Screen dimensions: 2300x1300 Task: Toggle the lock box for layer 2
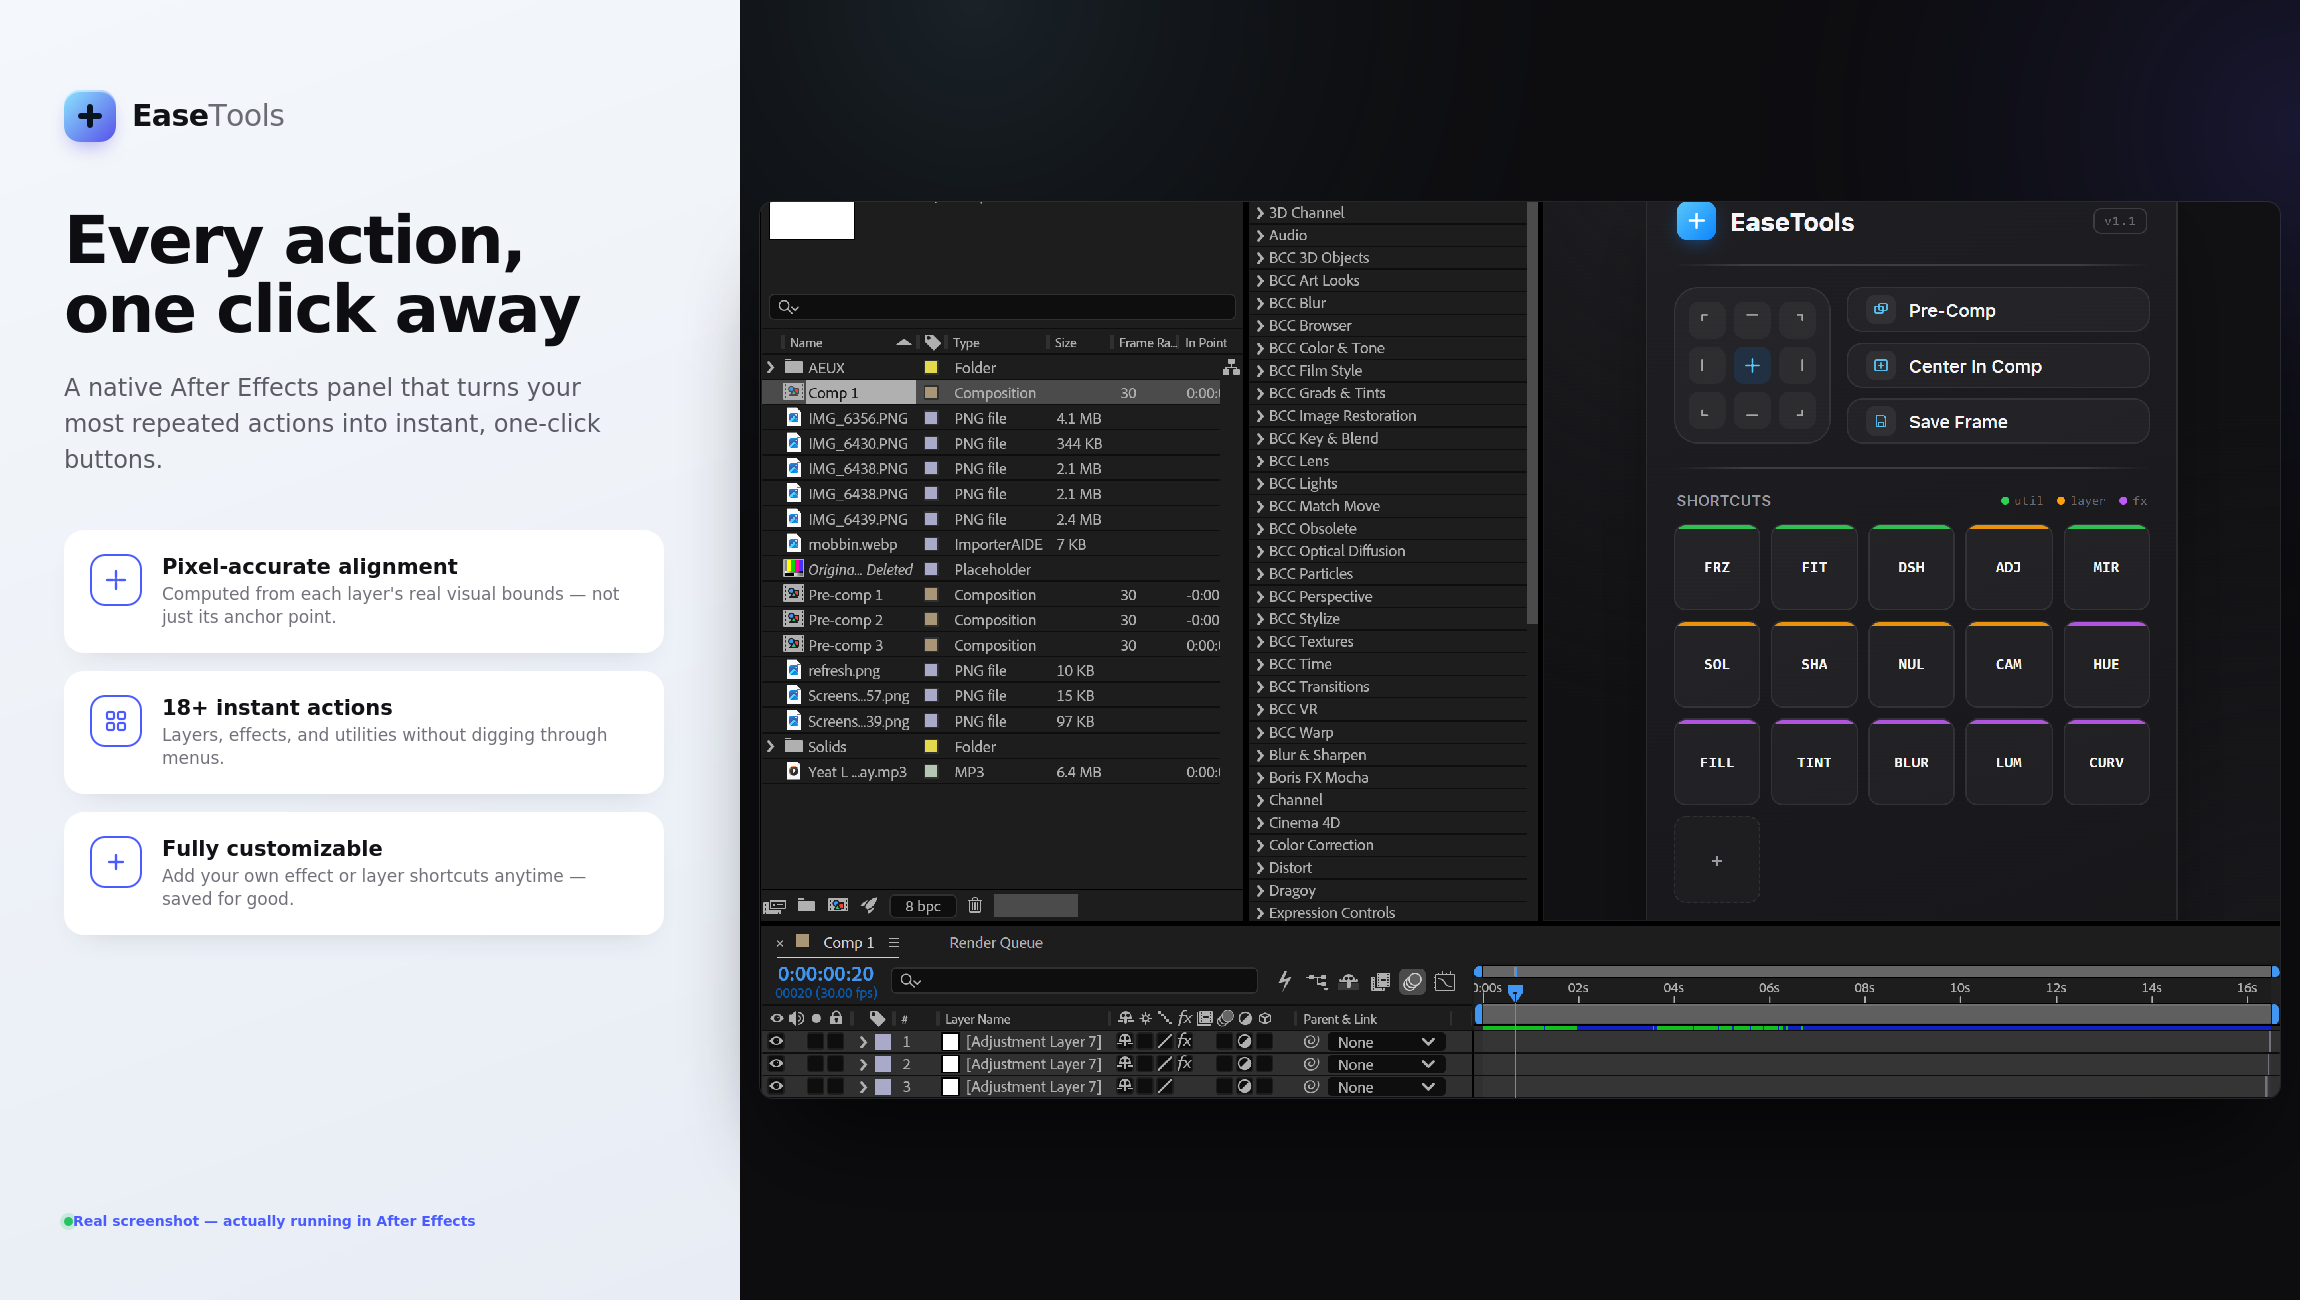pyautogui.click(x=835, y=1064)
